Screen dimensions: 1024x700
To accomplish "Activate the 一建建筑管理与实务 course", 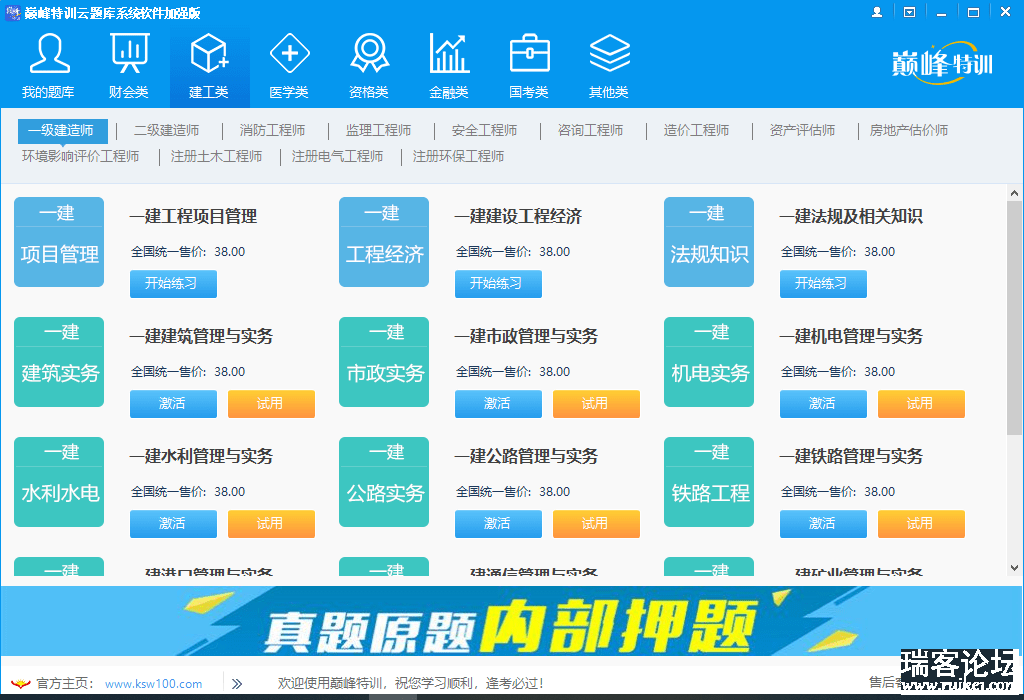I will 173,404.
